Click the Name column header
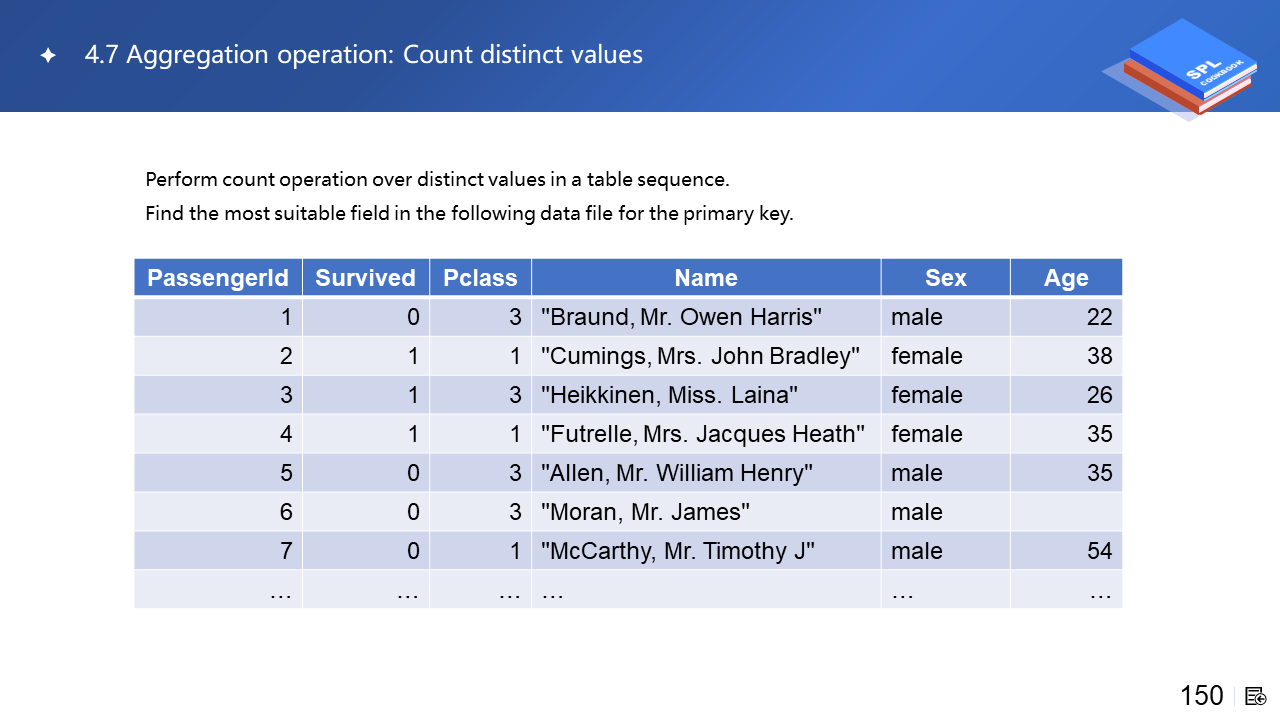1280x720 pixels. point(705,278)
